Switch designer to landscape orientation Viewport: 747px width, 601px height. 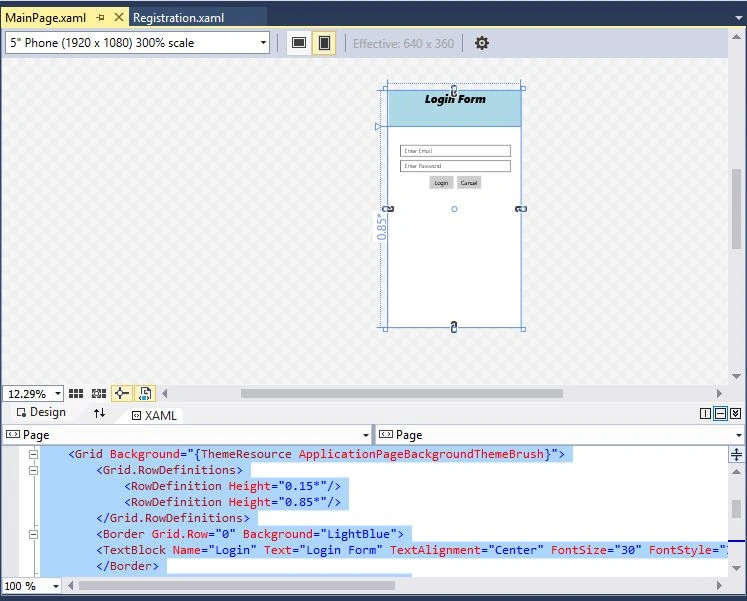pyautogui.click(x=299, y=43)
